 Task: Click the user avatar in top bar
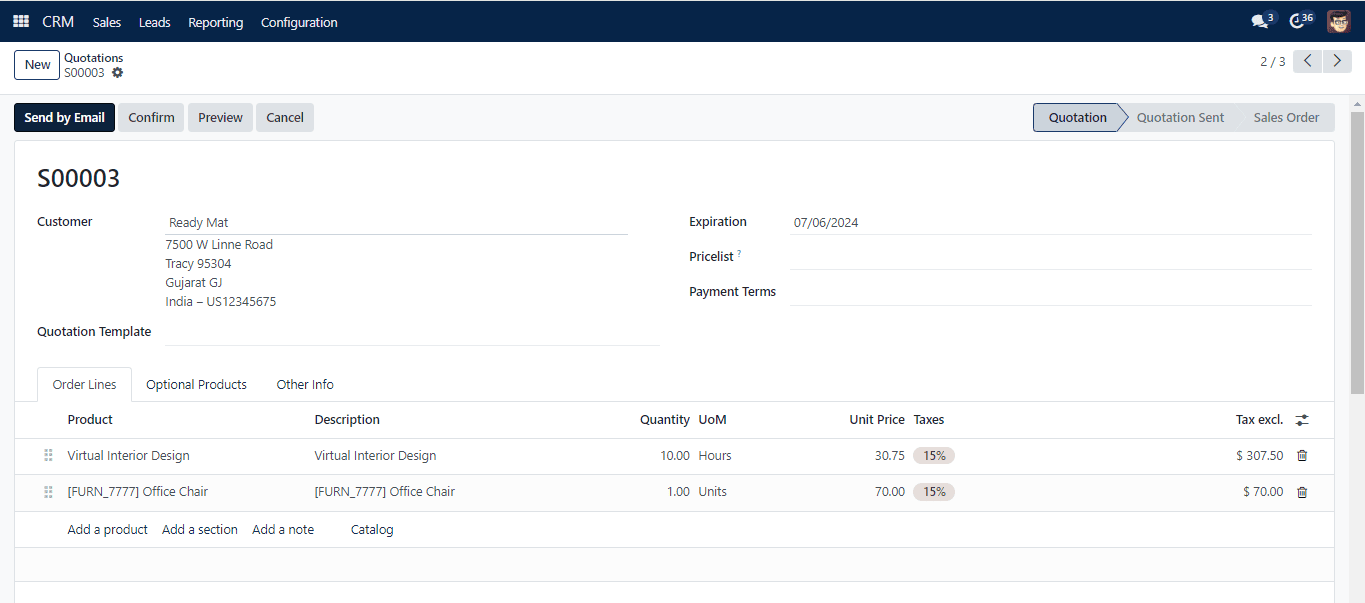tap(1338, 21)
